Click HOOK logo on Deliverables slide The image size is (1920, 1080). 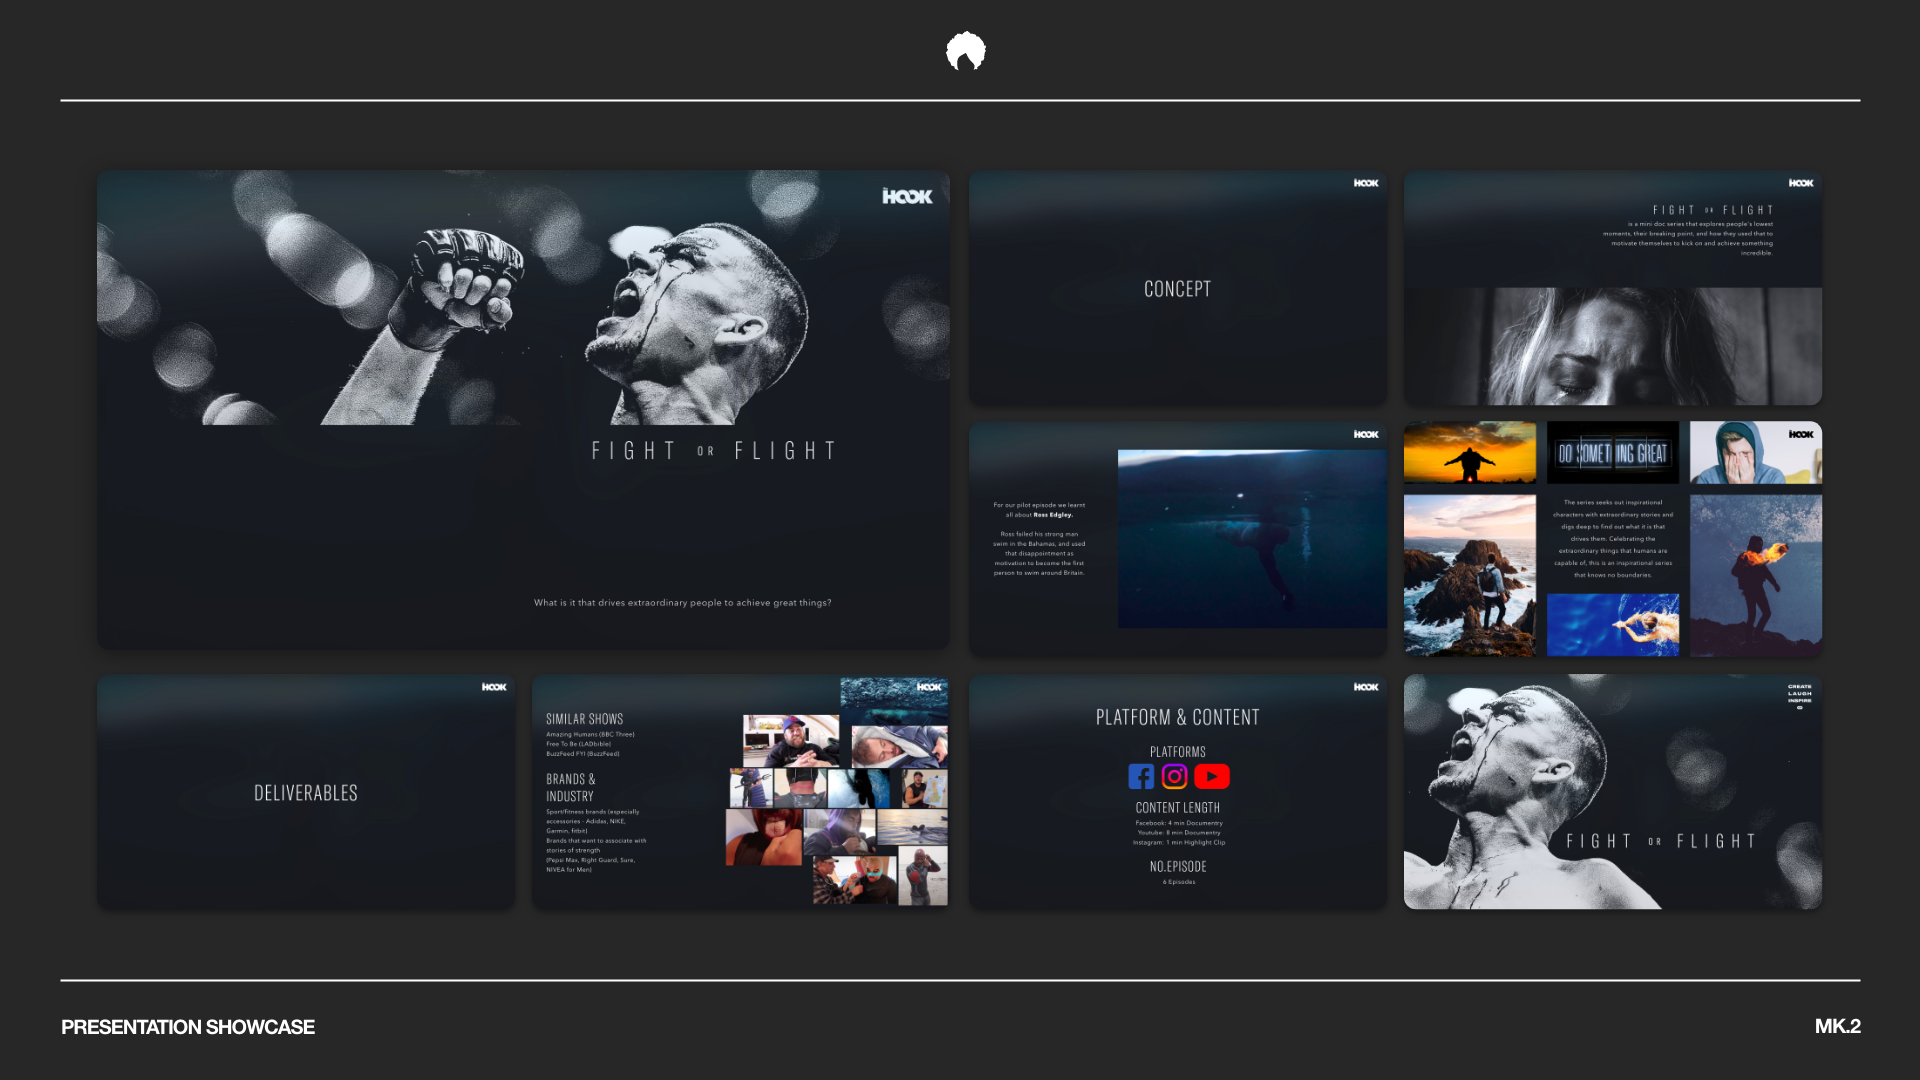(494, 688)
